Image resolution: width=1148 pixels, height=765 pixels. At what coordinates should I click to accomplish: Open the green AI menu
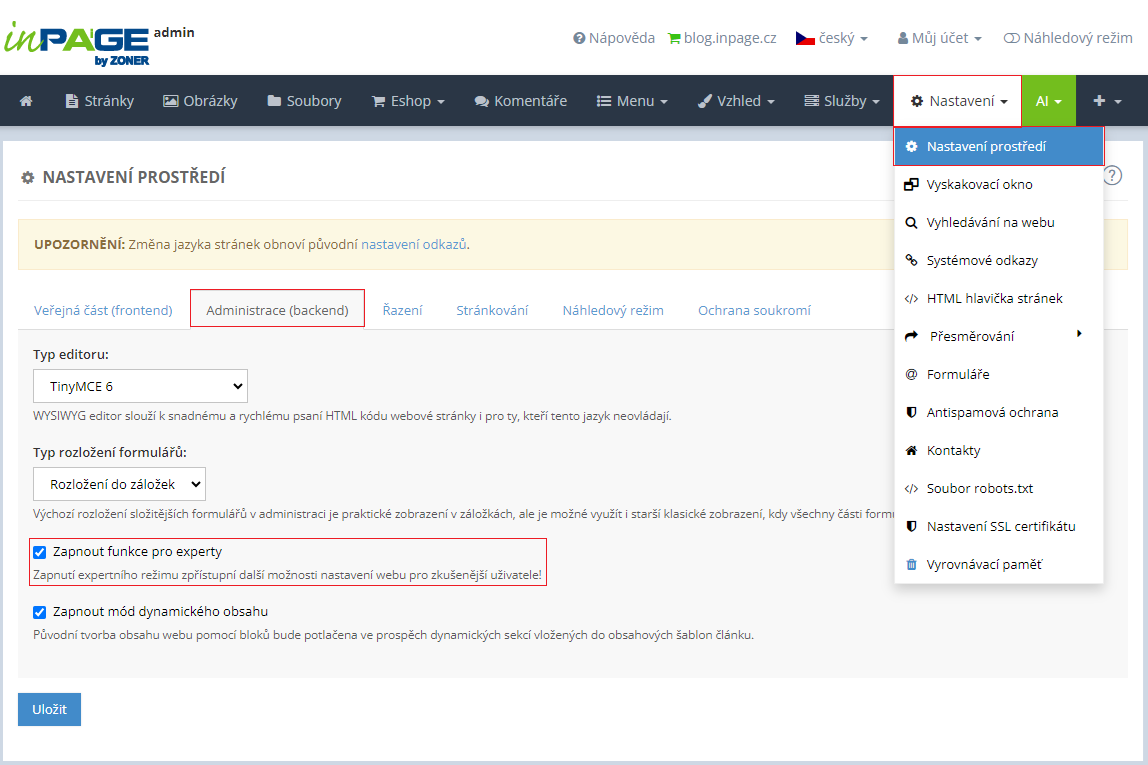pyautogui.click(x=1048, y=101)
